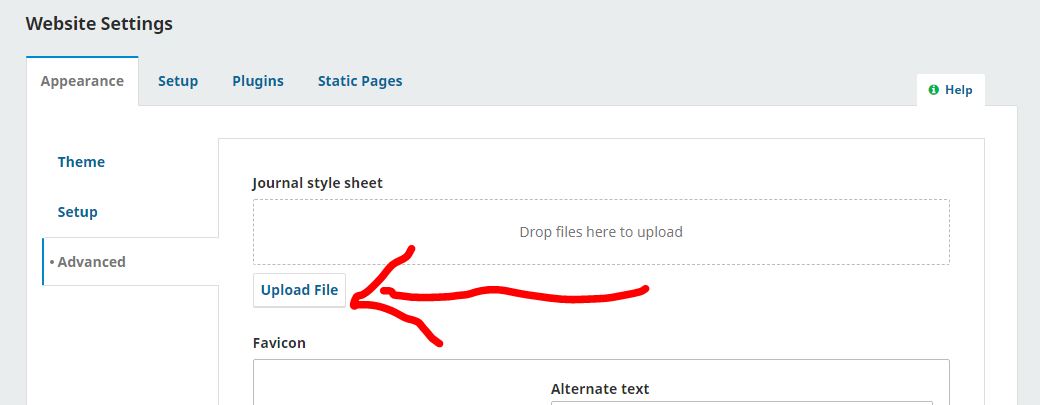Image resolution: width=1040 pixels, height=405 pixels.
Task: Open the Help panel button
Action: pos(951,90)
